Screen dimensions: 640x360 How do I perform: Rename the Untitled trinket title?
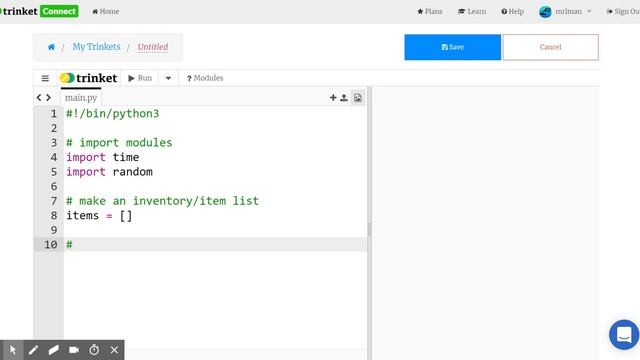point(153,47)
